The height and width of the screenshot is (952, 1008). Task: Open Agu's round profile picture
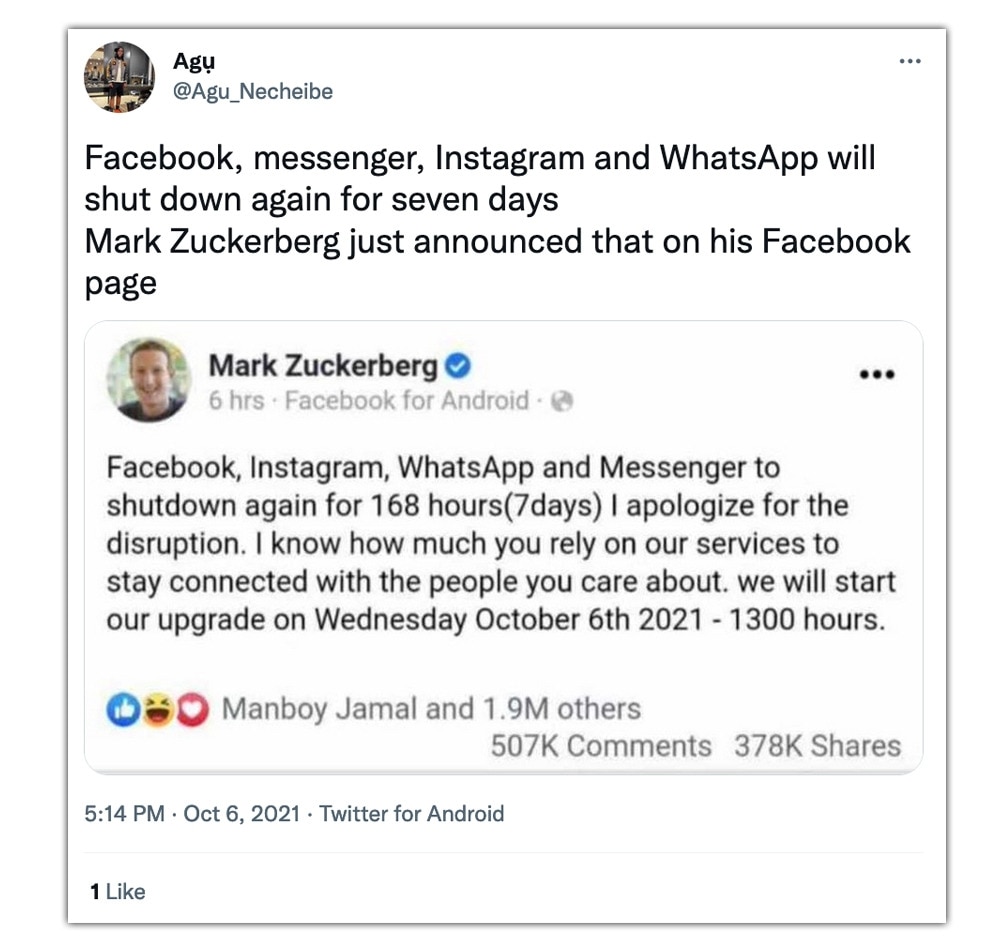pos(120,77)
